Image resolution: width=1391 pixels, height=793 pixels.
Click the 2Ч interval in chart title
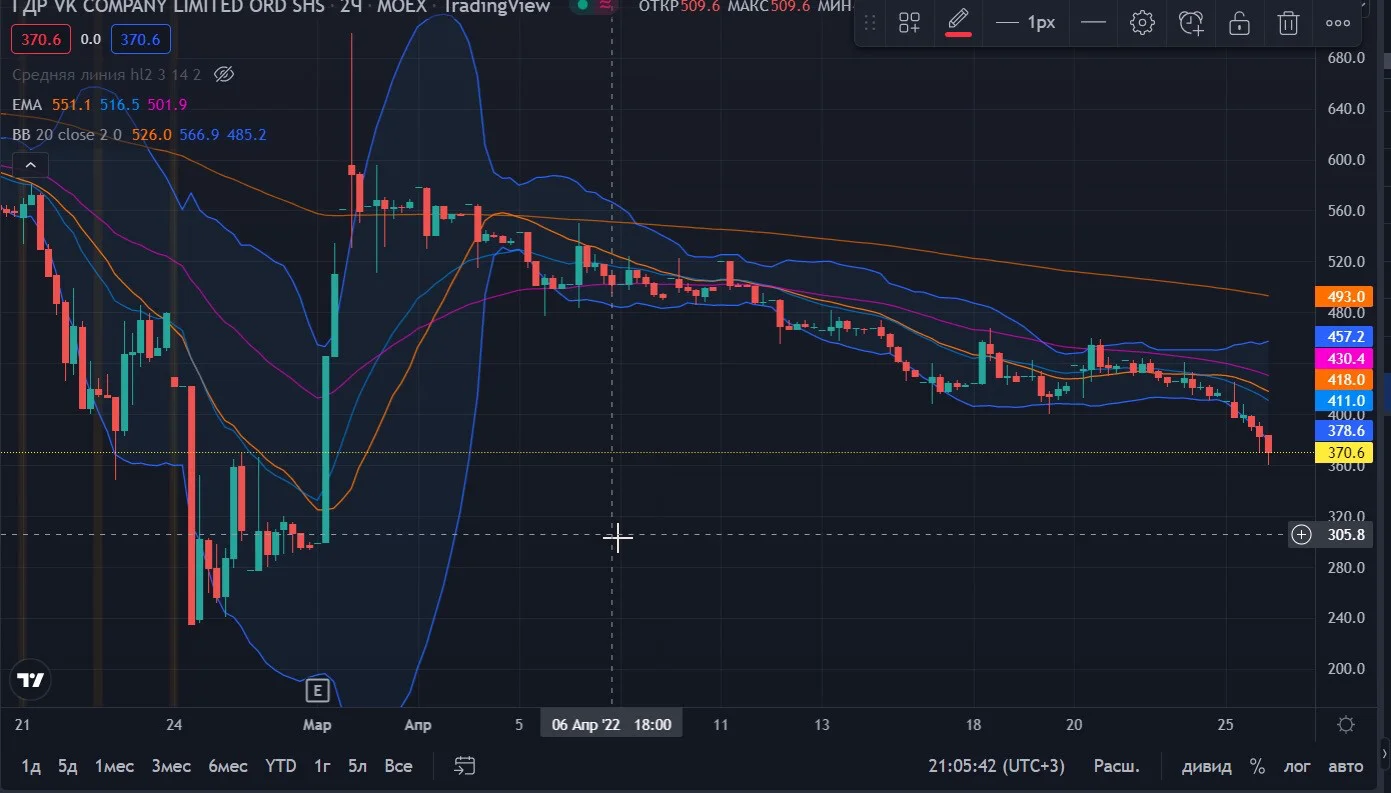pyautogui.click(x=351, y=6)
